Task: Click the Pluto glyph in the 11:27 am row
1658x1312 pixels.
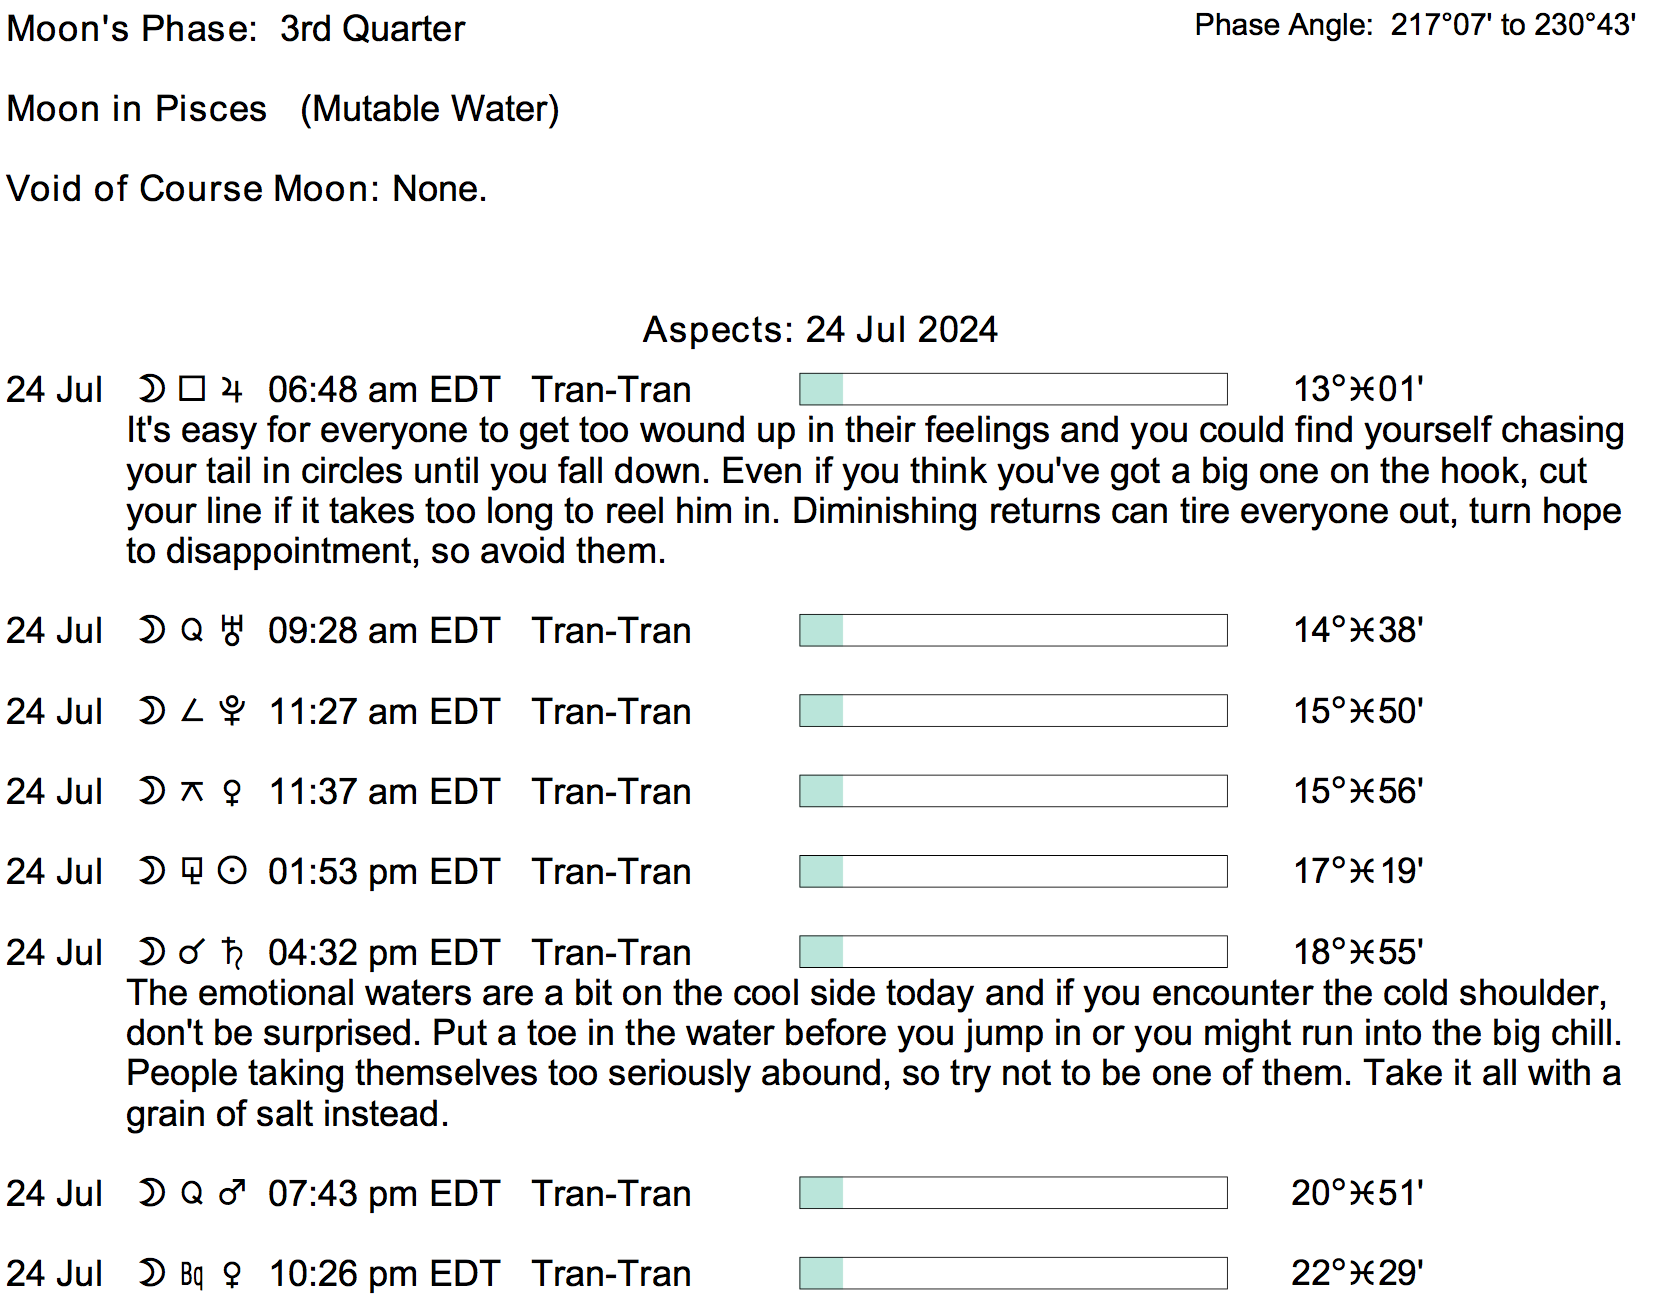Action: (x=232, y=711)
